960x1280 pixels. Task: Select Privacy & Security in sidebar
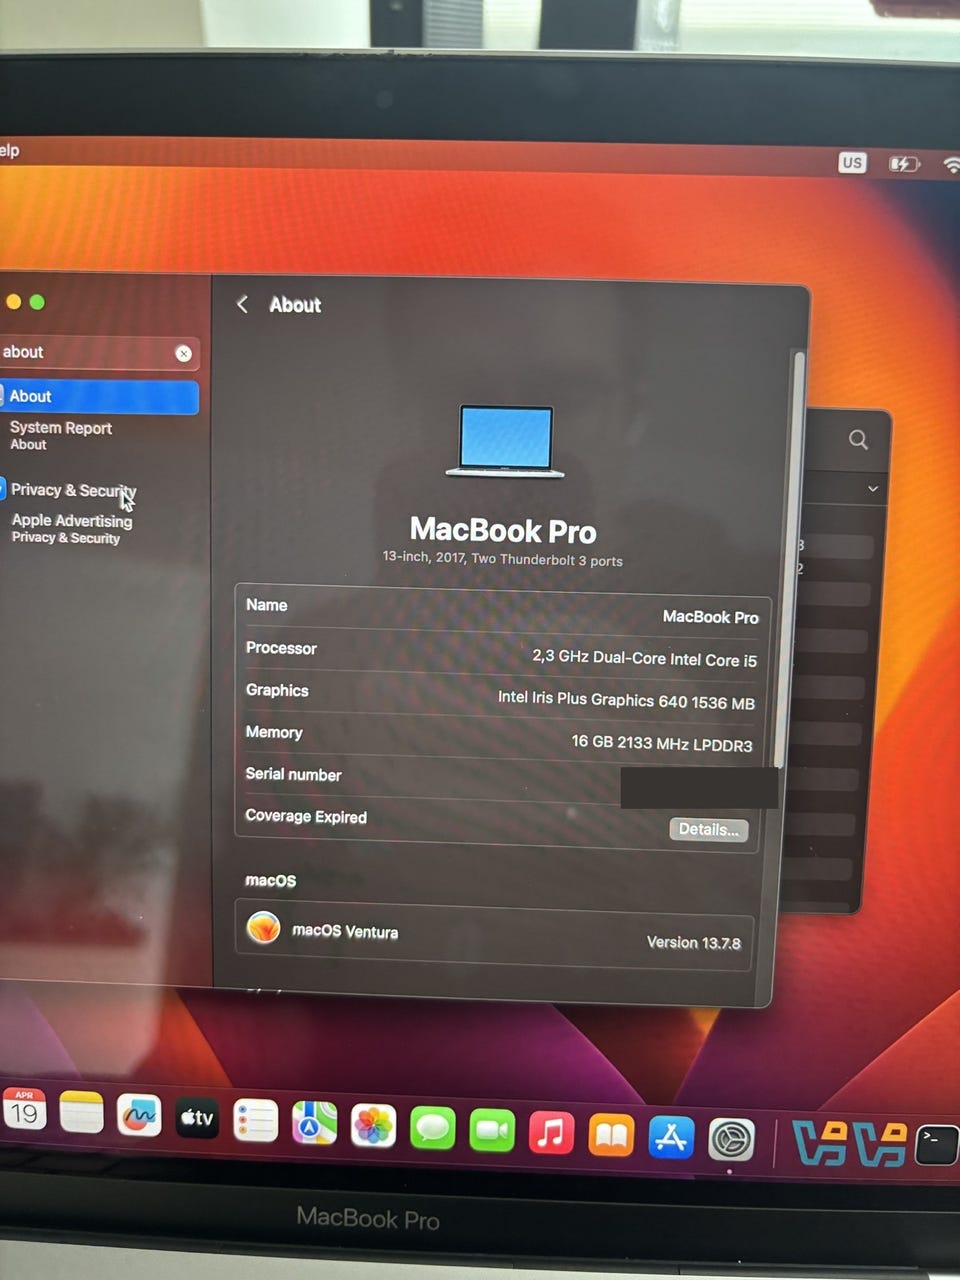point(73,490)
